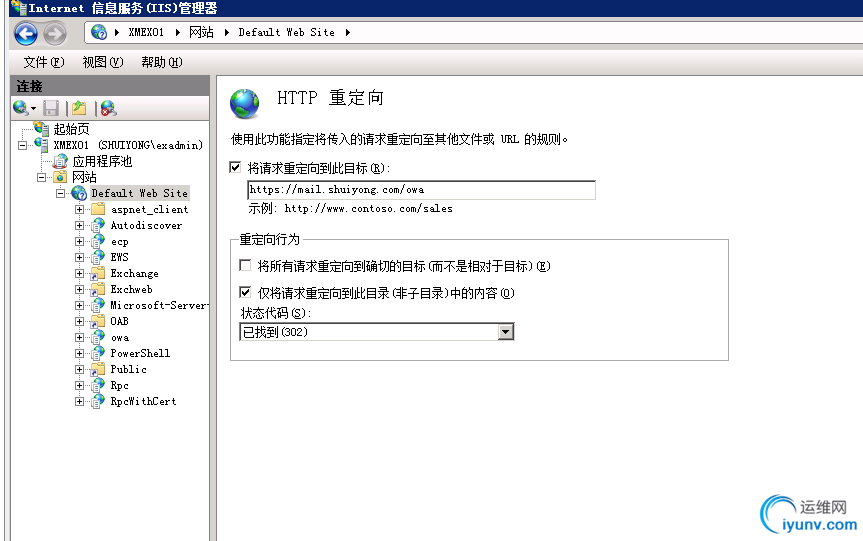The height and width of the screenshot is (541, 863).
Task: Click the save (floppy disk) toolbar icon
Action: tap(51, 108)
